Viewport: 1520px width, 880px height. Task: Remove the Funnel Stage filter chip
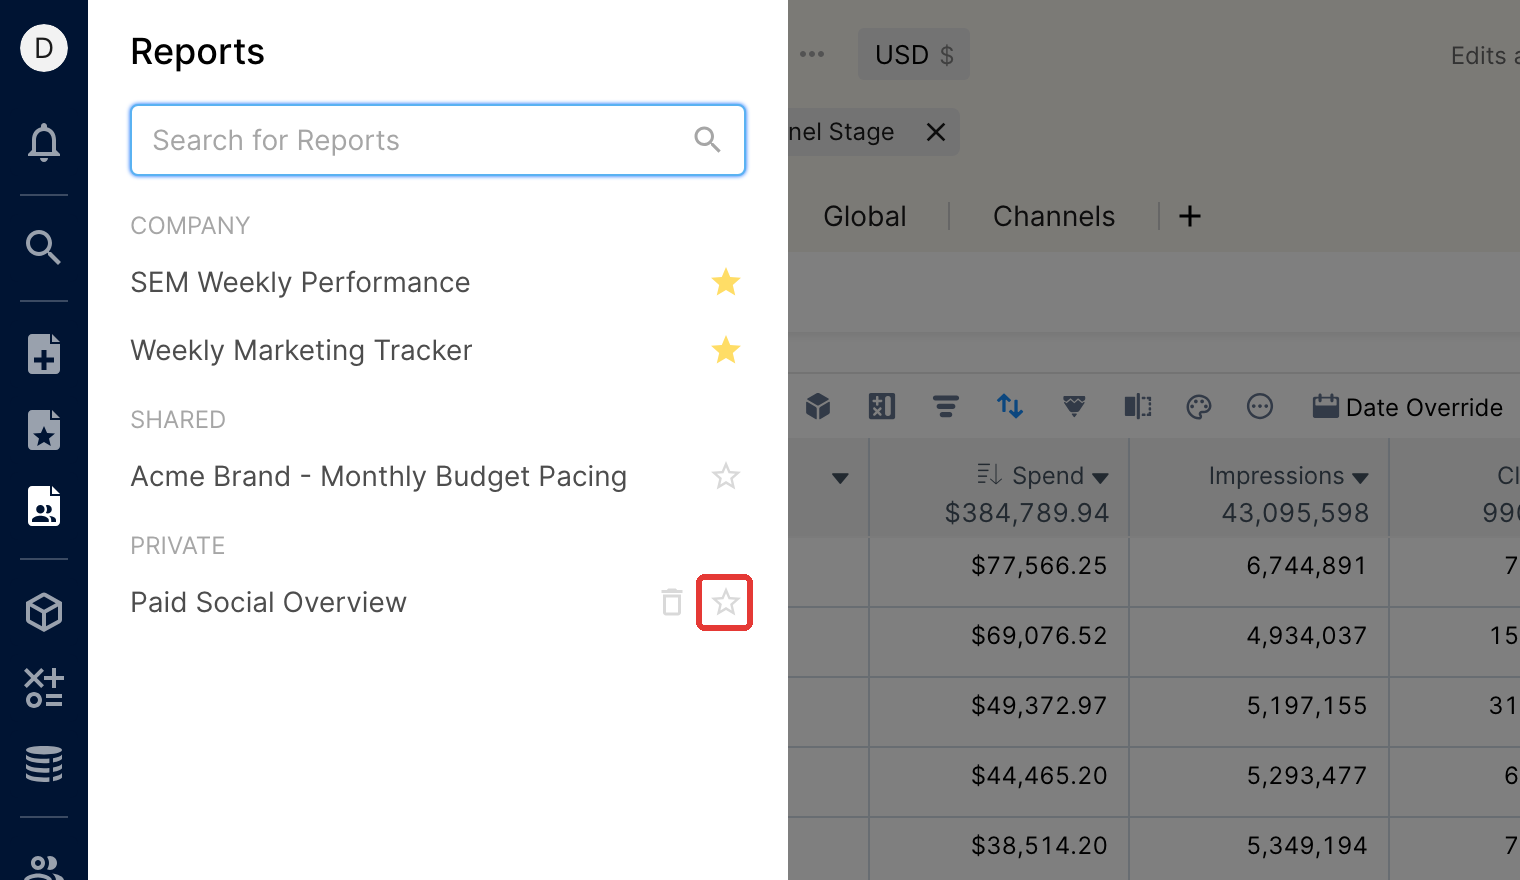936,132
